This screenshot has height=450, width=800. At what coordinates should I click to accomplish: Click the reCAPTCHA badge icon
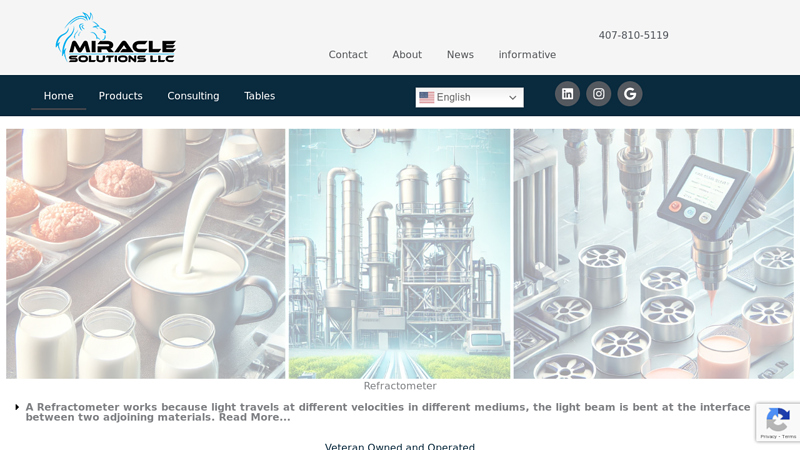777,422
